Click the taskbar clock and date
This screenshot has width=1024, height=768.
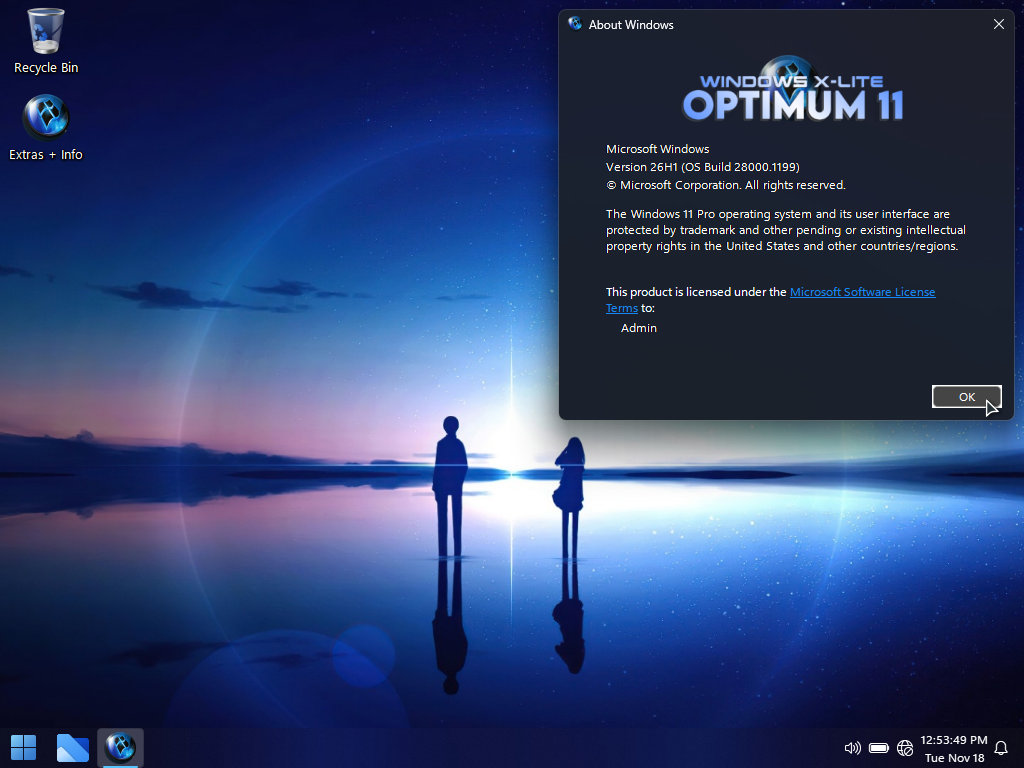pyautogui.click(x=953, y=748)
